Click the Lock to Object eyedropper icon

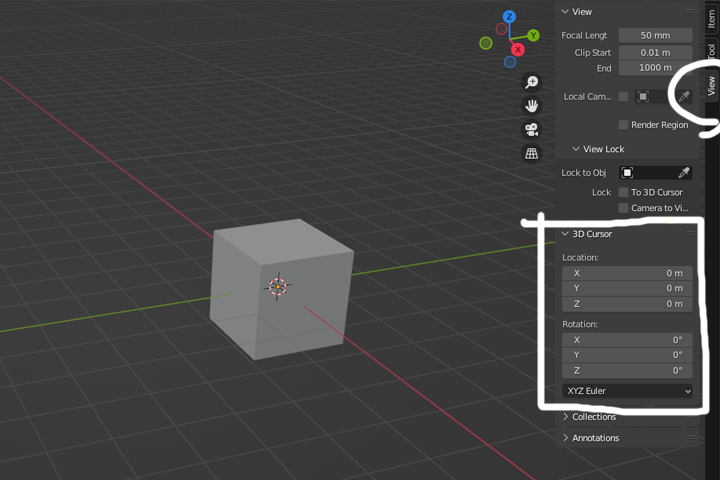pyautogui.click(x=684, y=173)
